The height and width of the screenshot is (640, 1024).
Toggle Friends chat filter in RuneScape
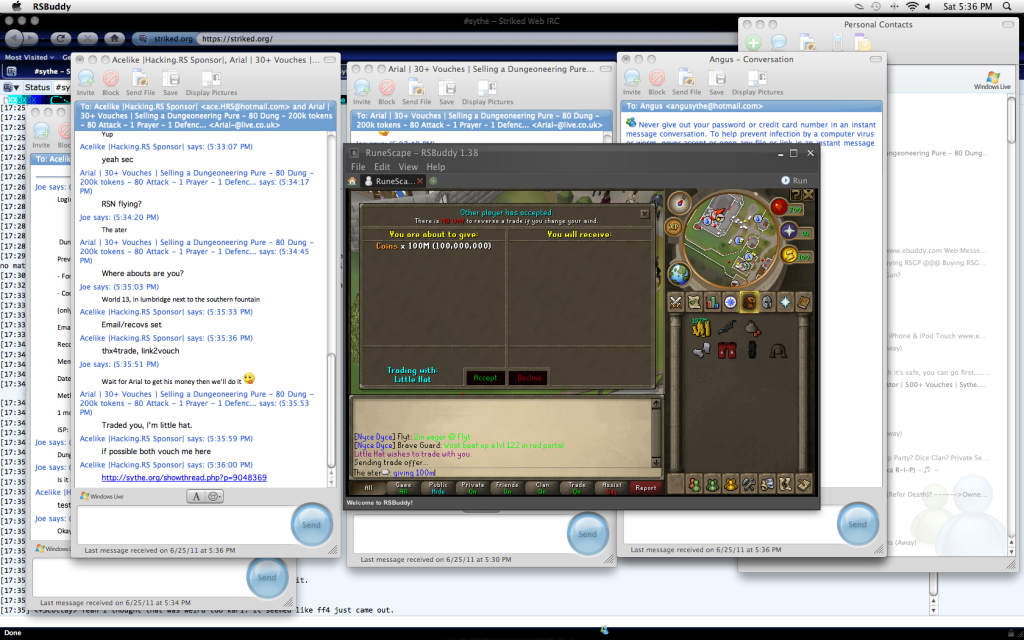(507, 488)
